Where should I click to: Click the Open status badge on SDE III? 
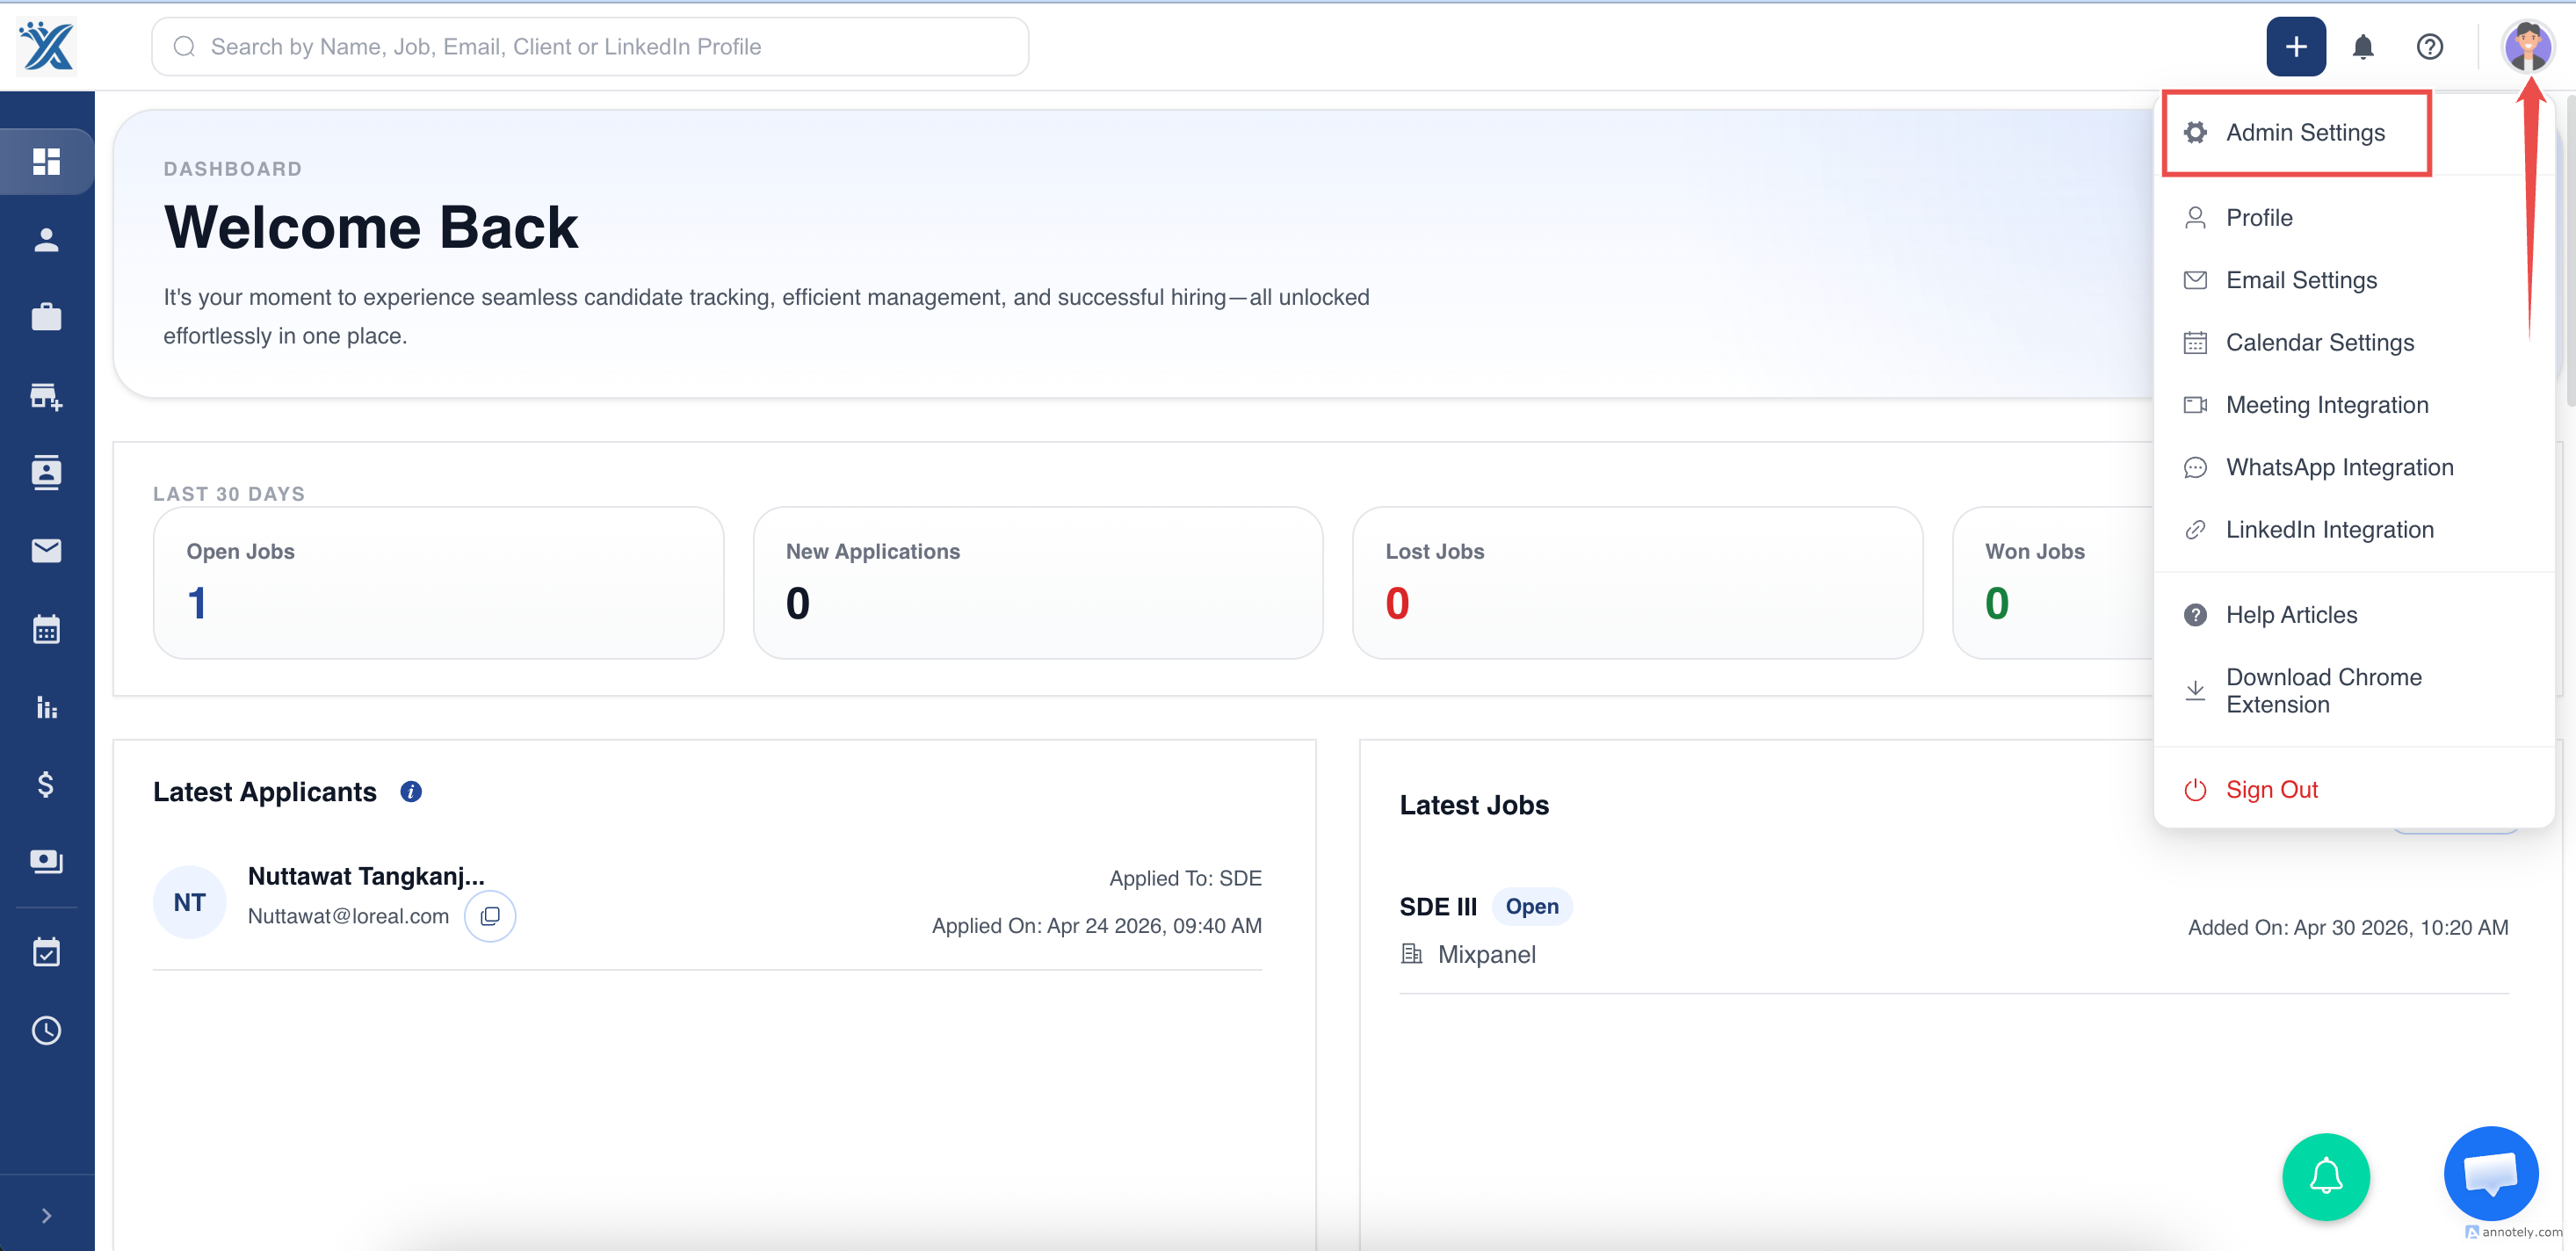coord(1532,906)
